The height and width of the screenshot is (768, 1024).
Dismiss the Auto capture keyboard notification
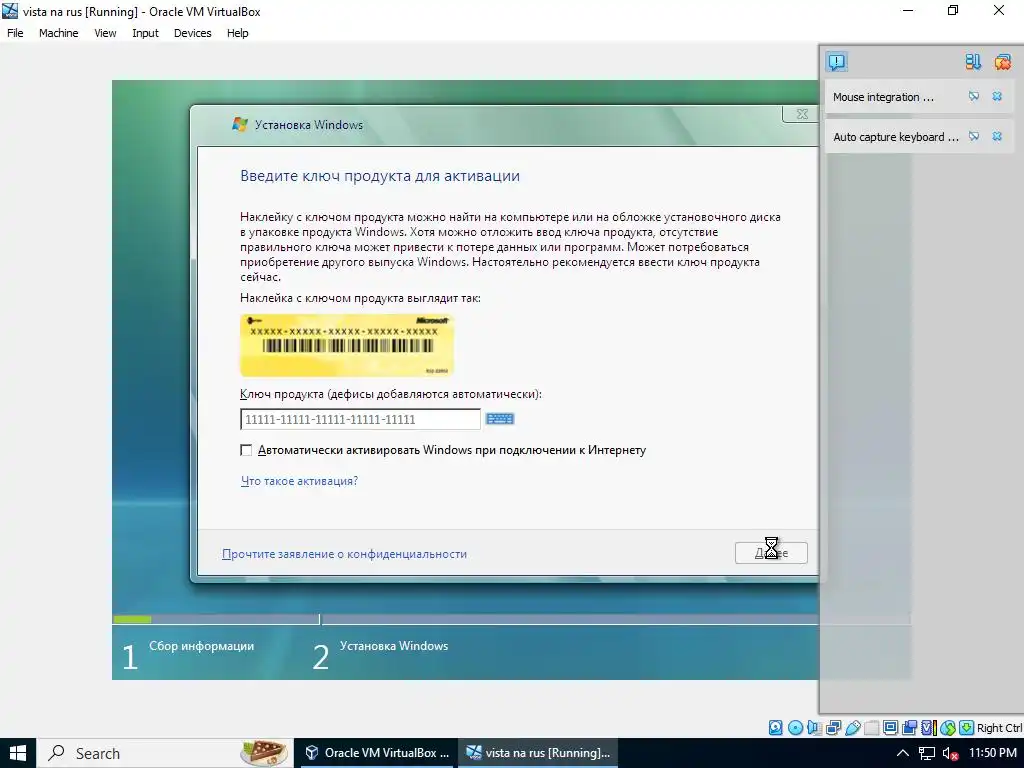997,136
